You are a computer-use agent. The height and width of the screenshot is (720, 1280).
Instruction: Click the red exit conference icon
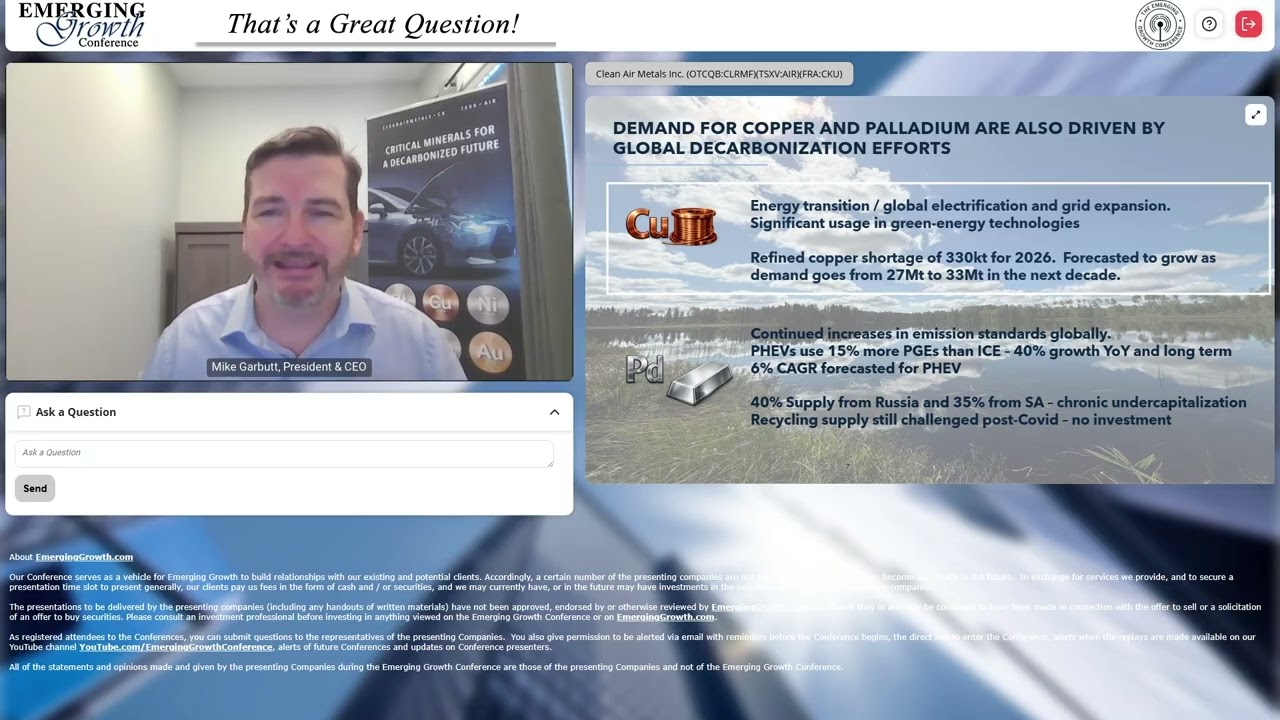pos(1248,24)
